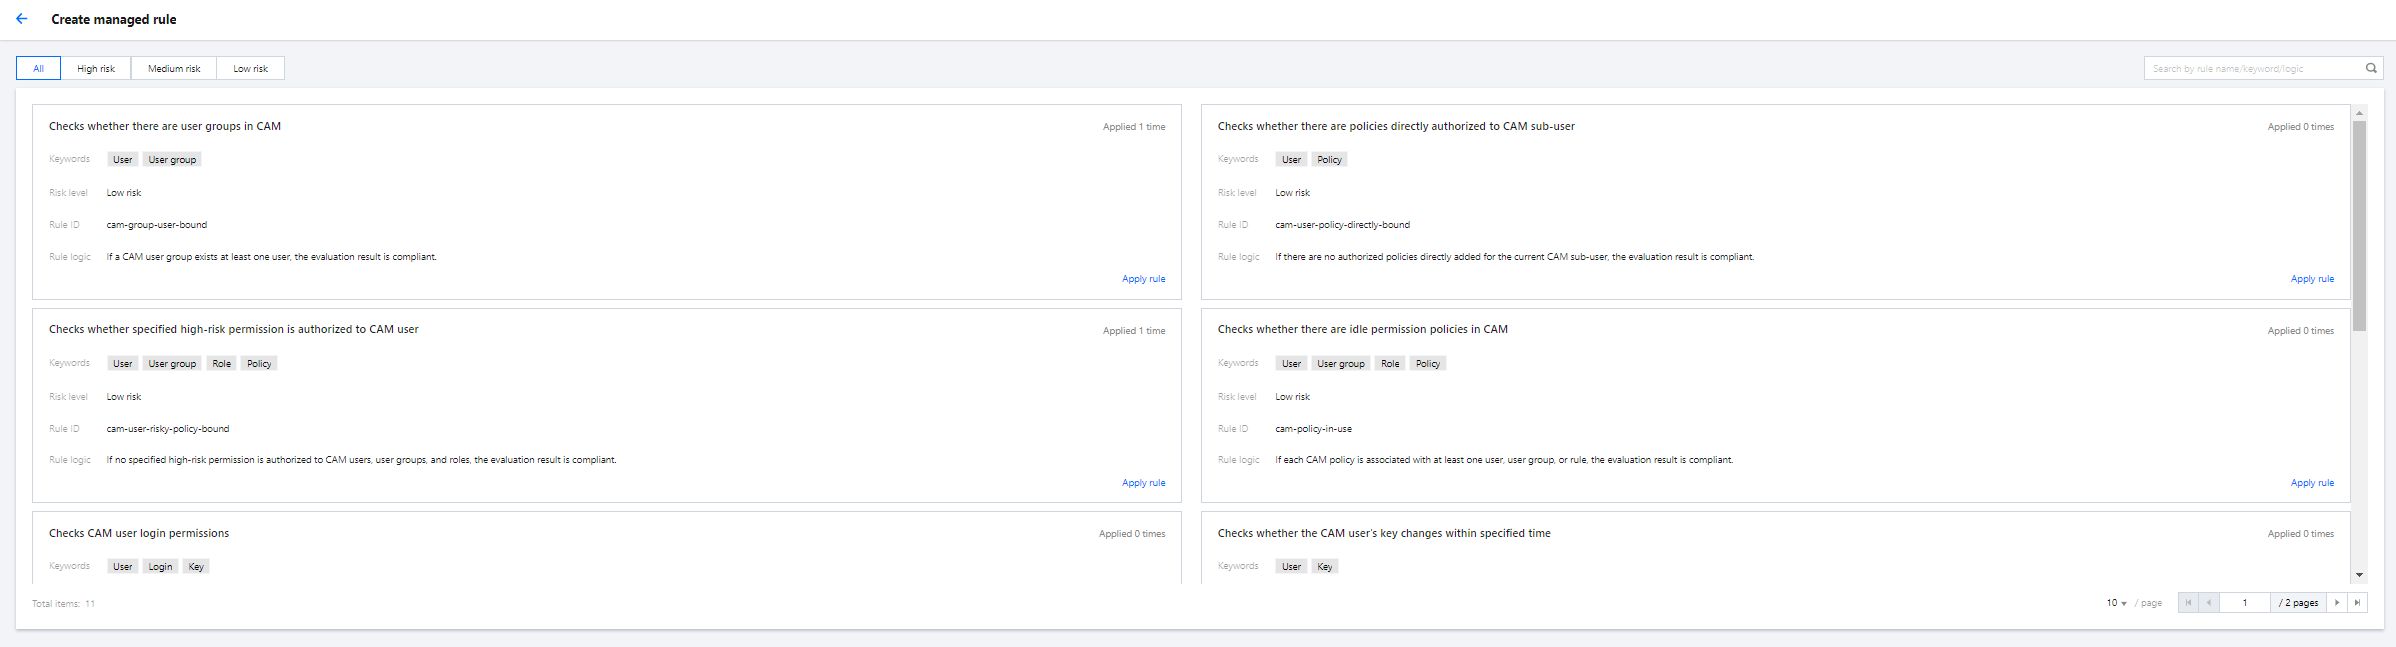Apply the cam-policy-in-use rule
The image size is (2396, 647).
coord(2312,483)
